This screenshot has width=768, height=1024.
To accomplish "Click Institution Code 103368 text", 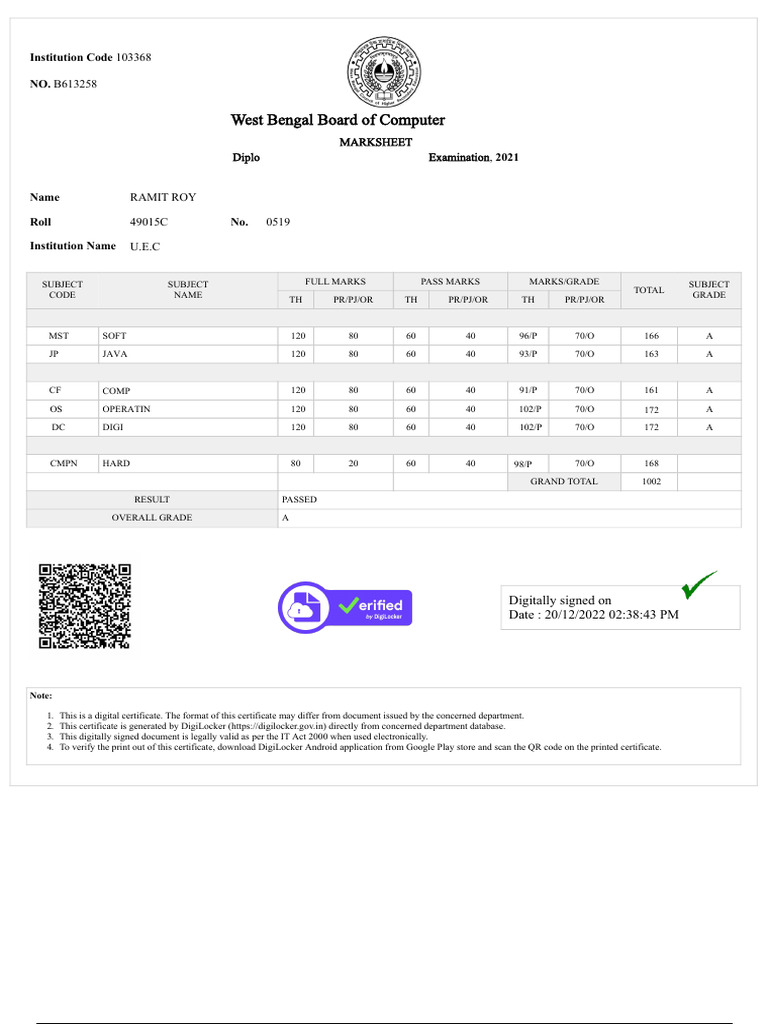I will coord(91,57).
